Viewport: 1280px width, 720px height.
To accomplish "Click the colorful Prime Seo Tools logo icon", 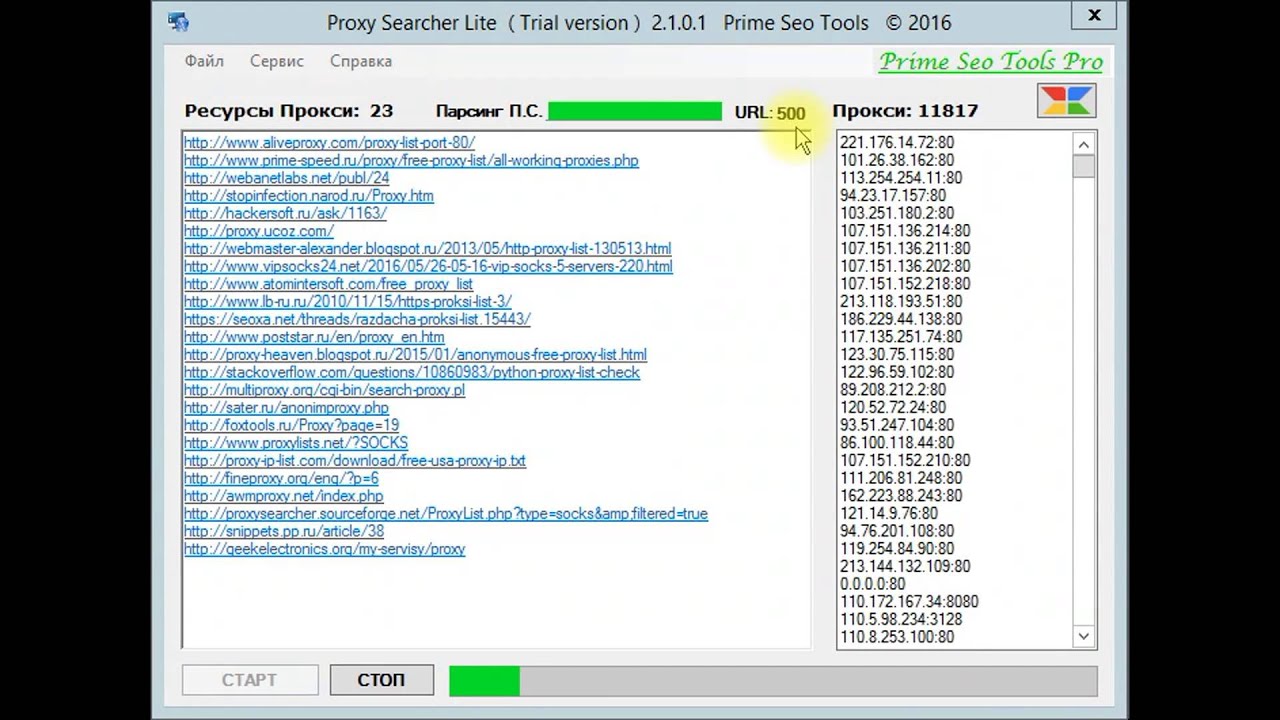I will point(1067,101).
